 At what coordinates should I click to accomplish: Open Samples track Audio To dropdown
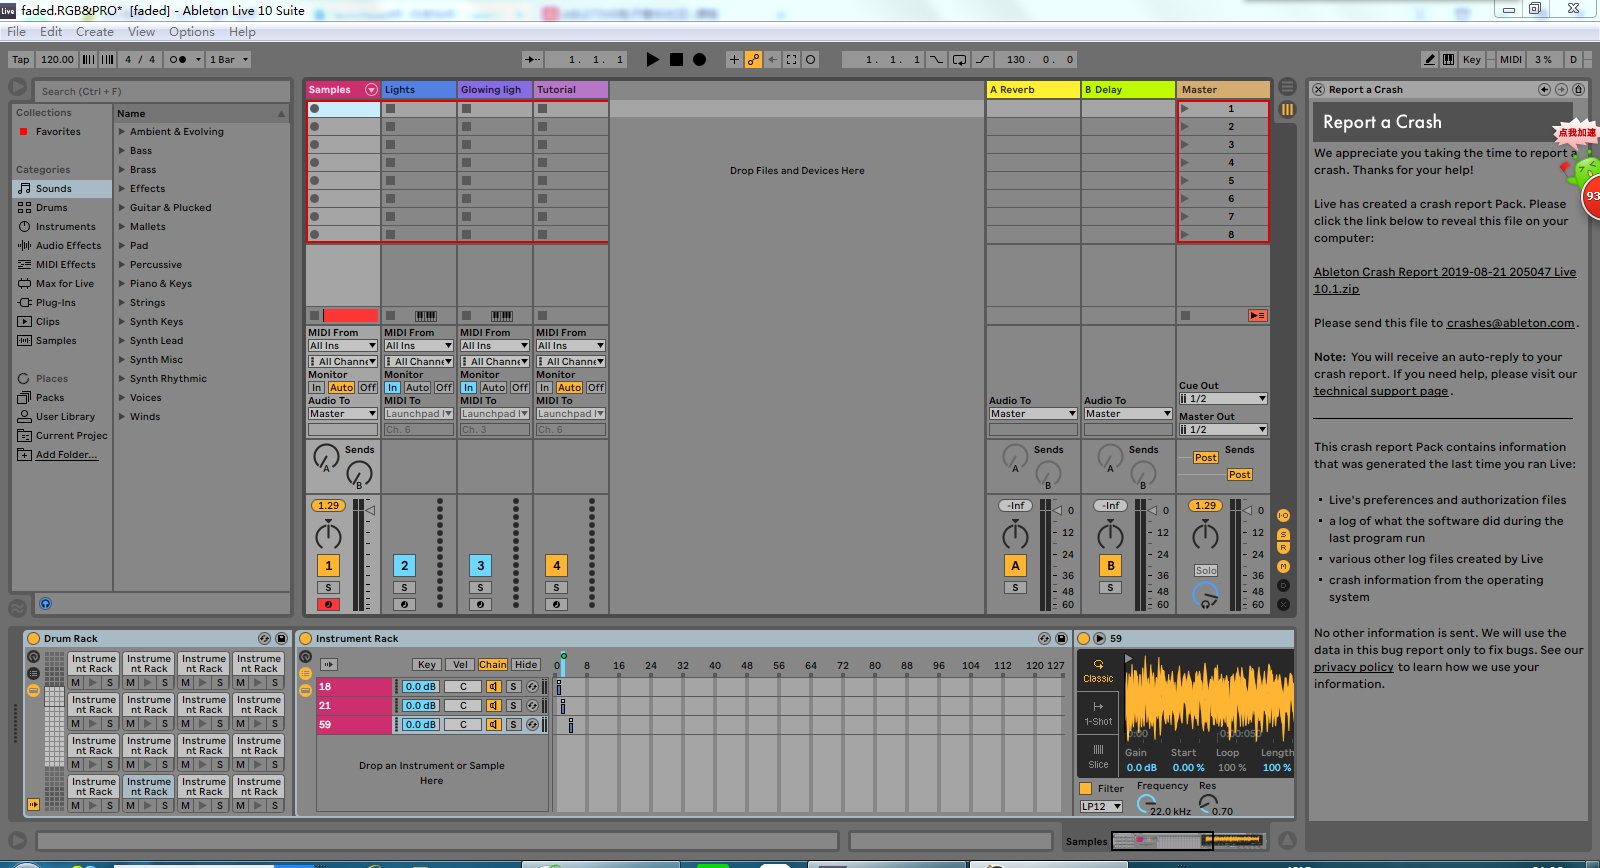[x=343, y=414]
